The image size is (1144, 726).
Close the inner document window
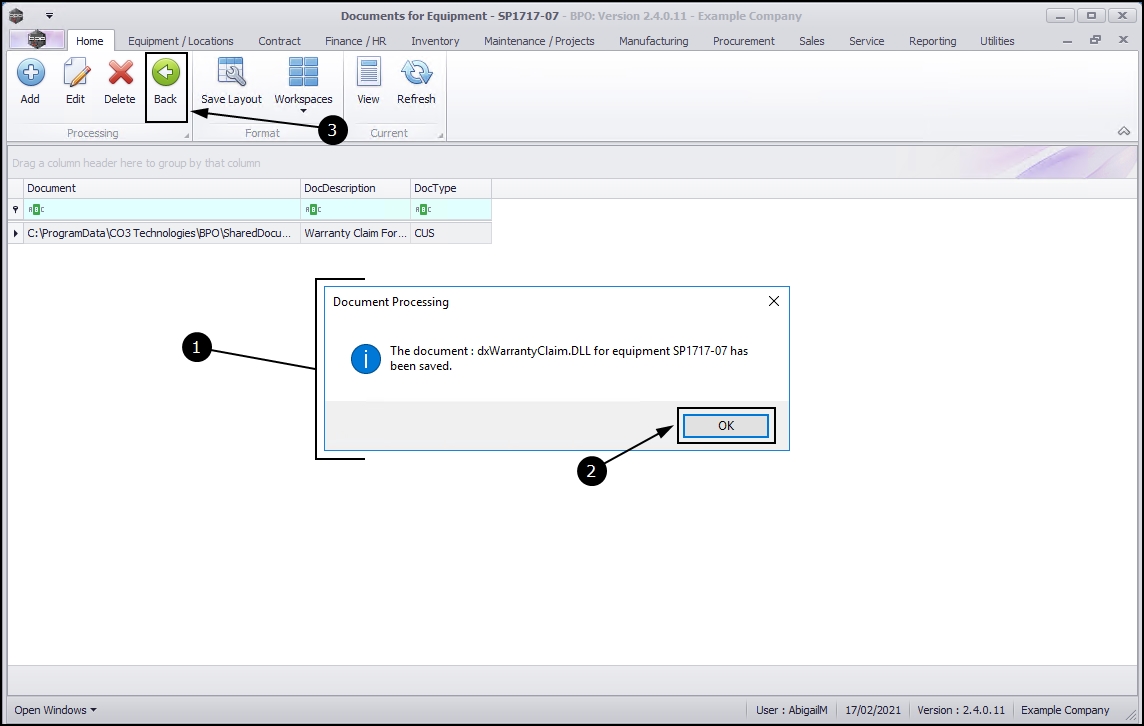[1123, 39]
